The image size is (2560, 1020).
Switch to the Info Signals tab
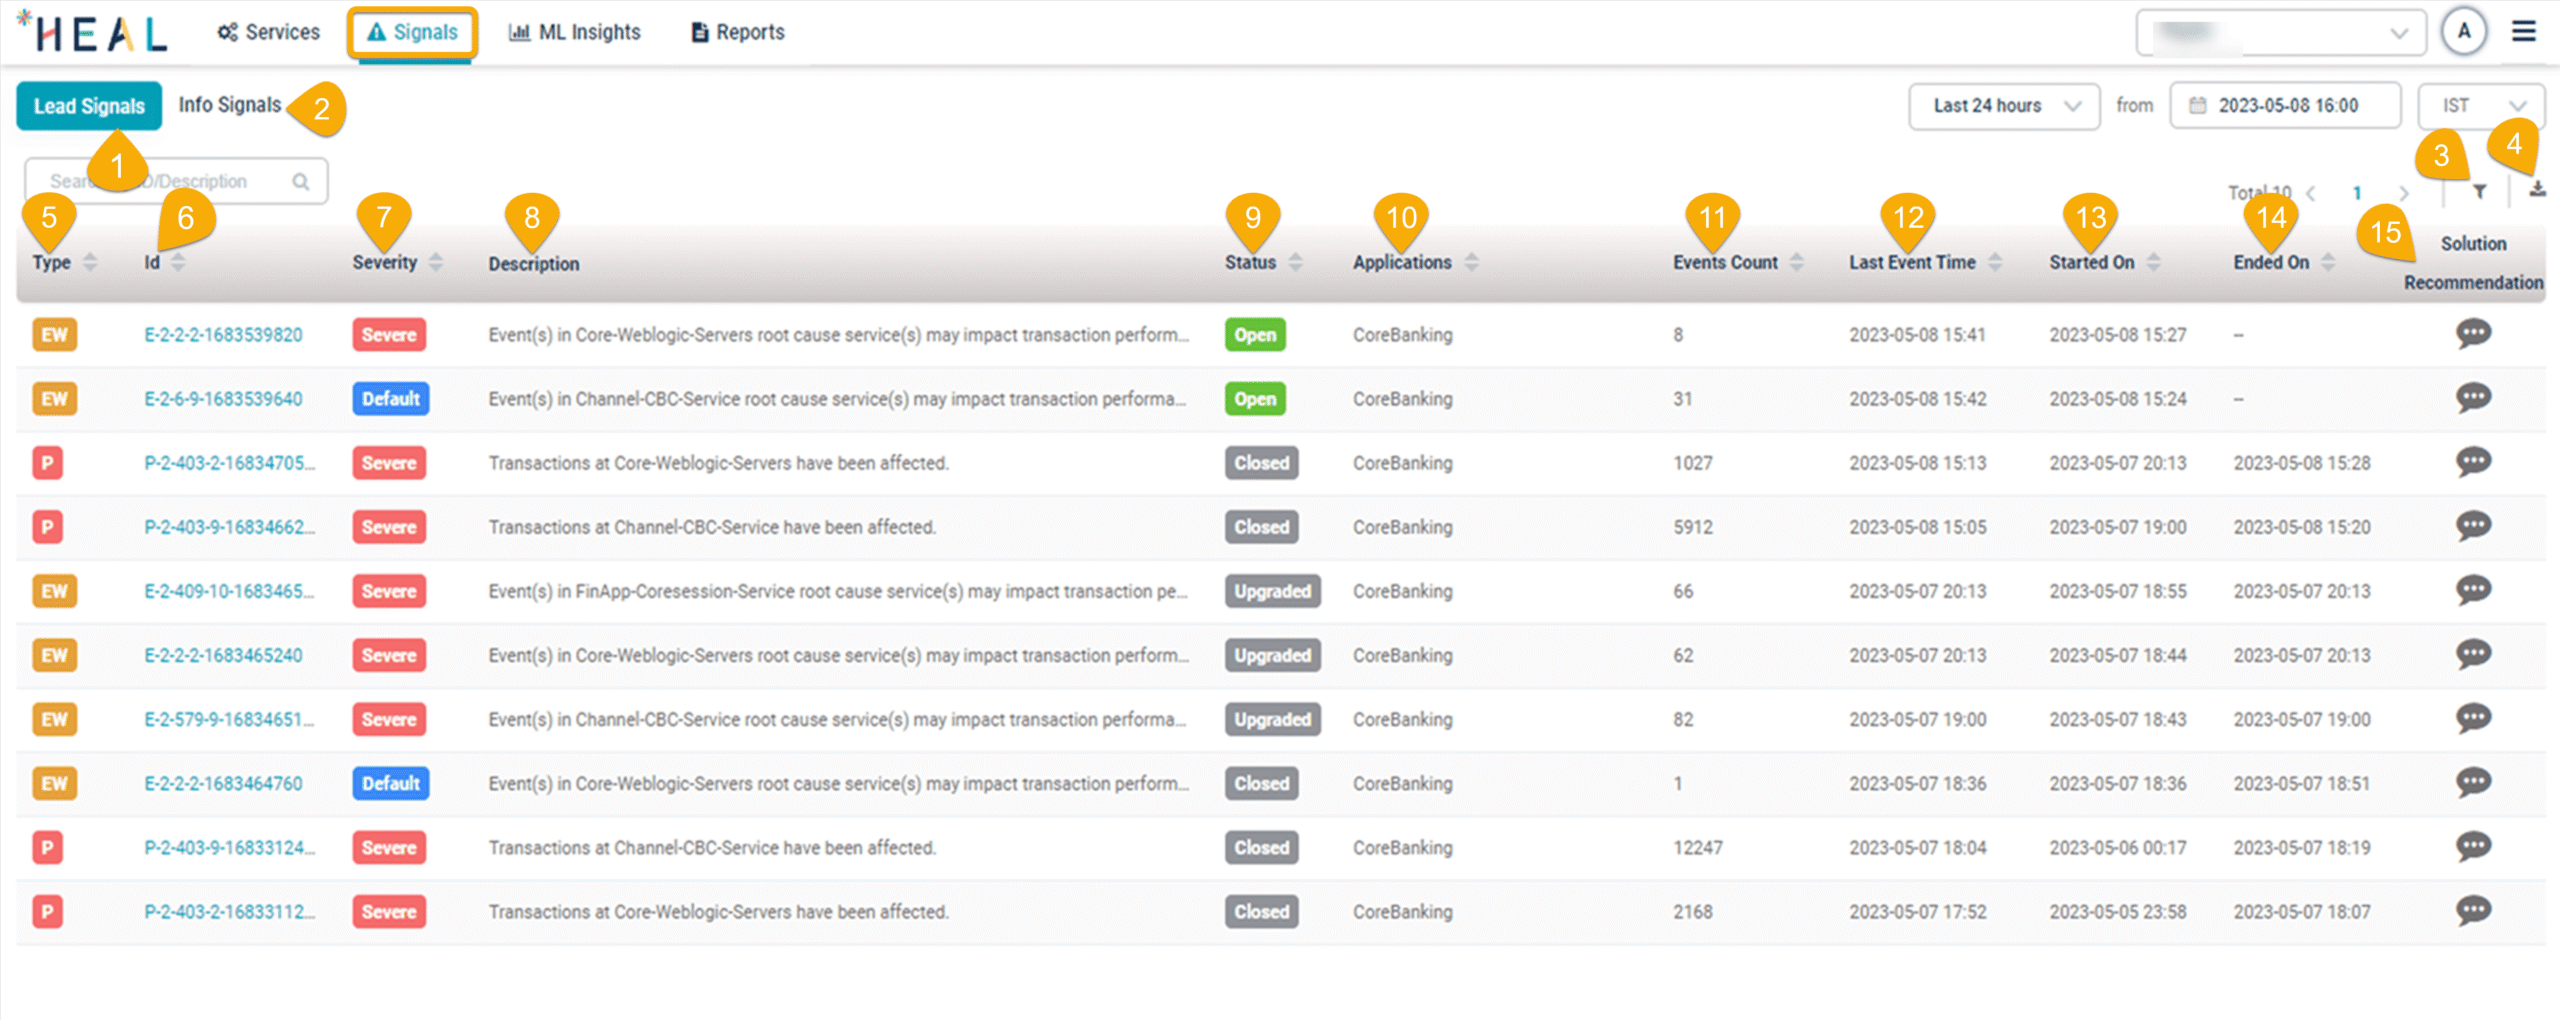[229, 105]
